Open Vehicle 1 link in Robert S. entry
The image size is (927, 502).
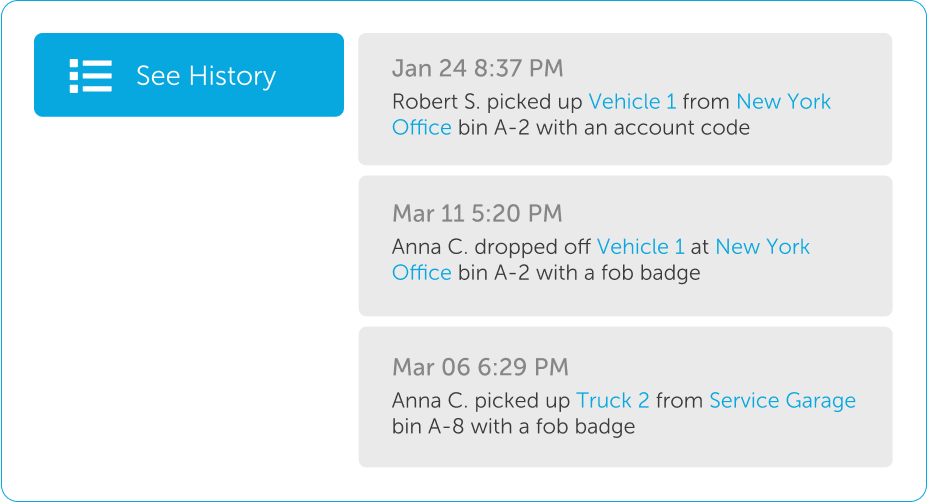pos(632,102)
